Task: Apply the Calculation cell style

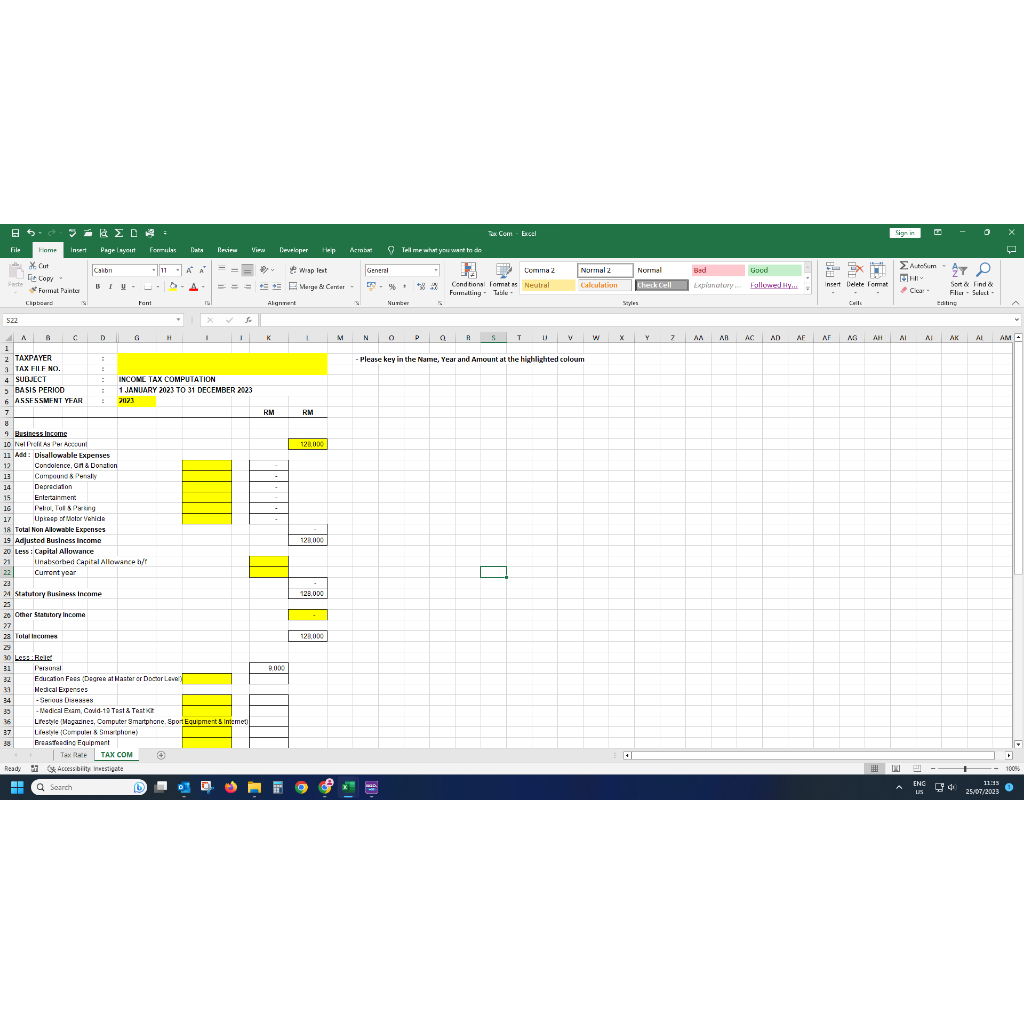Action: [x=605, y=285]
